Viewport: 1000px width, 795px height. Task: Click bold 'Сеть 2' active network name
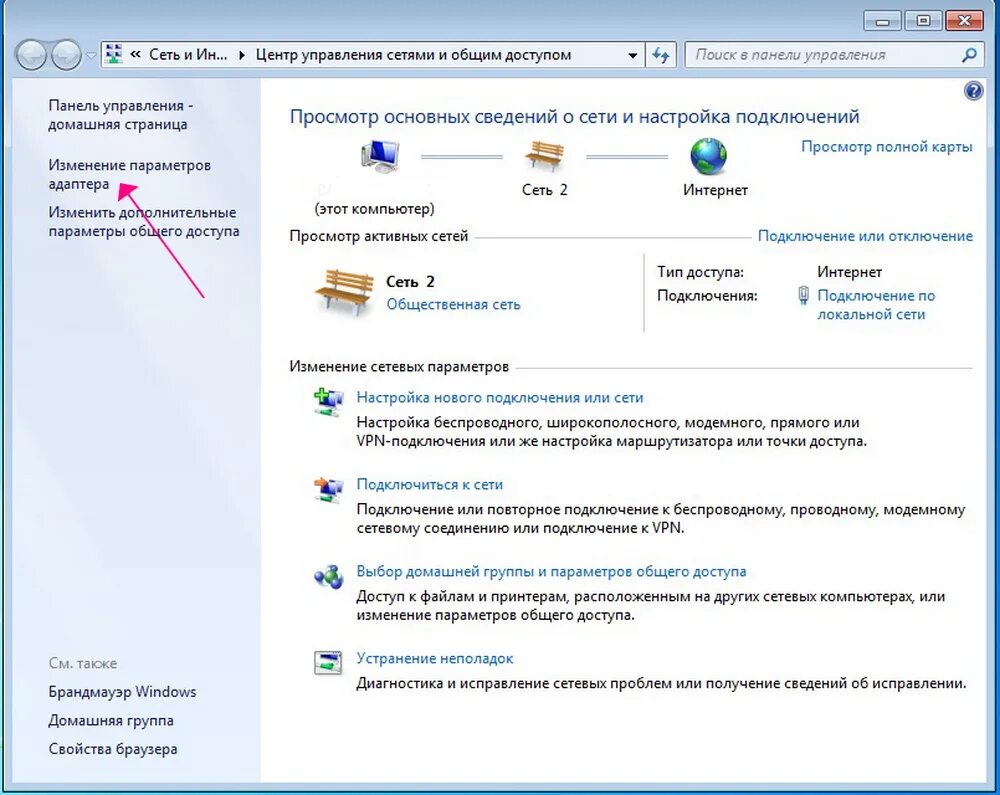click(410, 282)
